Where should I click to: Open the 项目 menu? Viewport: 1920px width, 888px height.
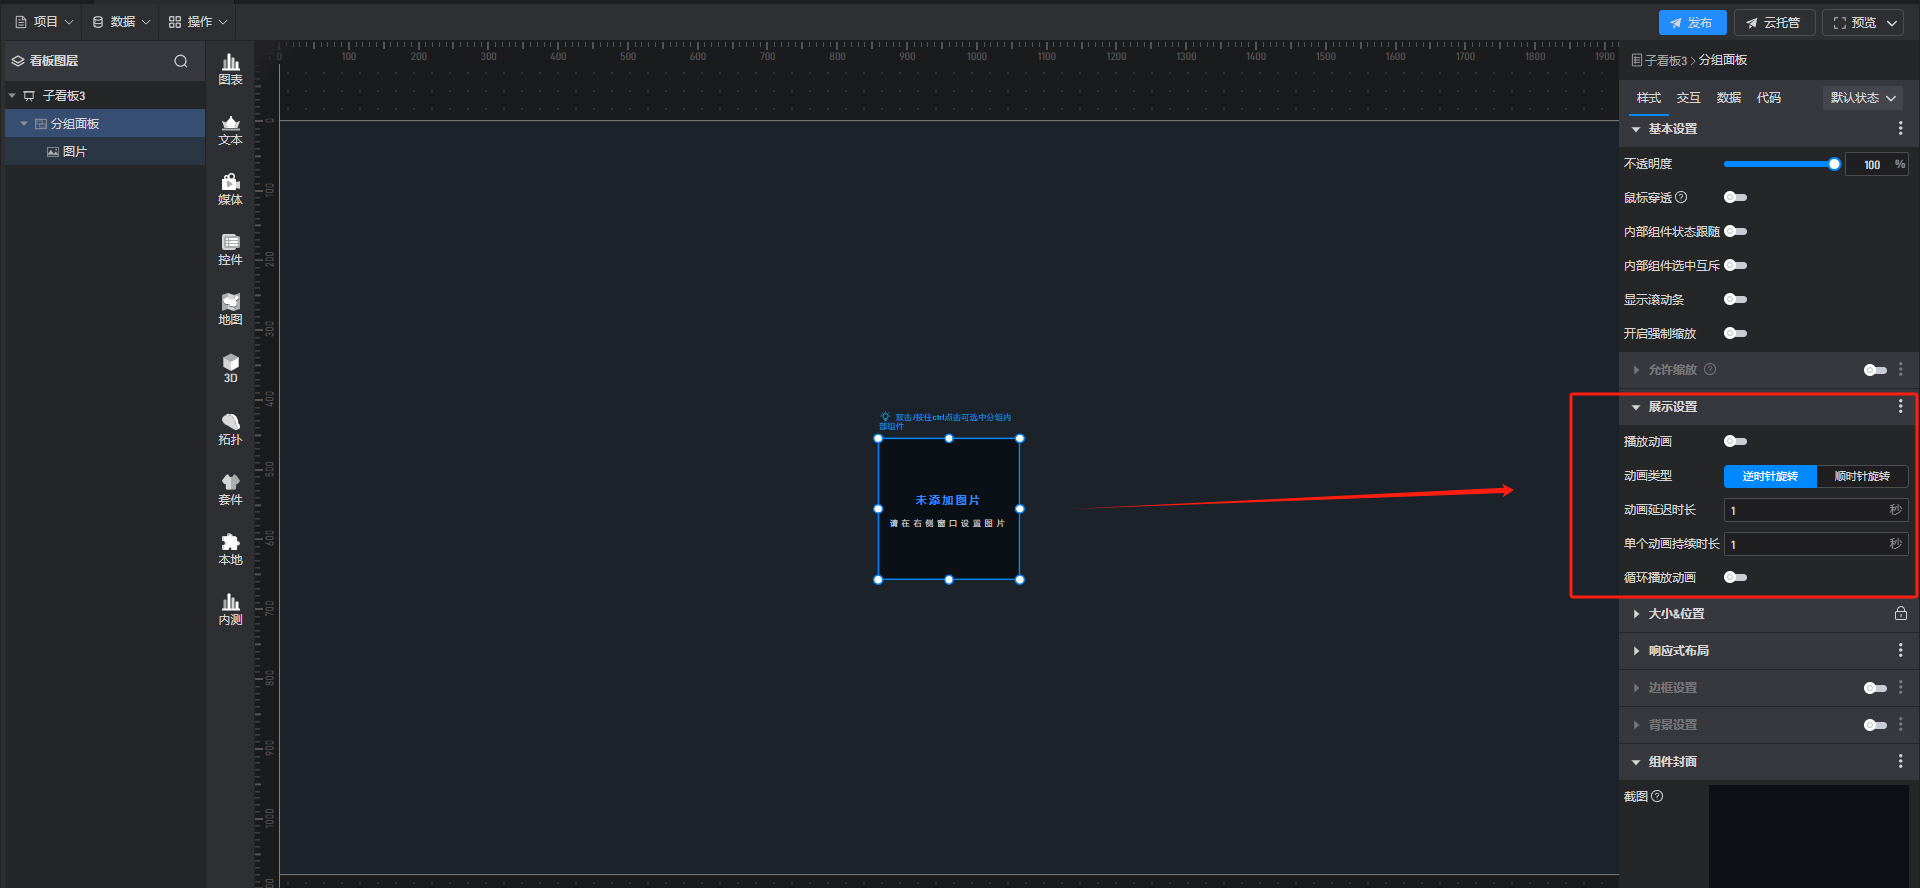(44, 22)
